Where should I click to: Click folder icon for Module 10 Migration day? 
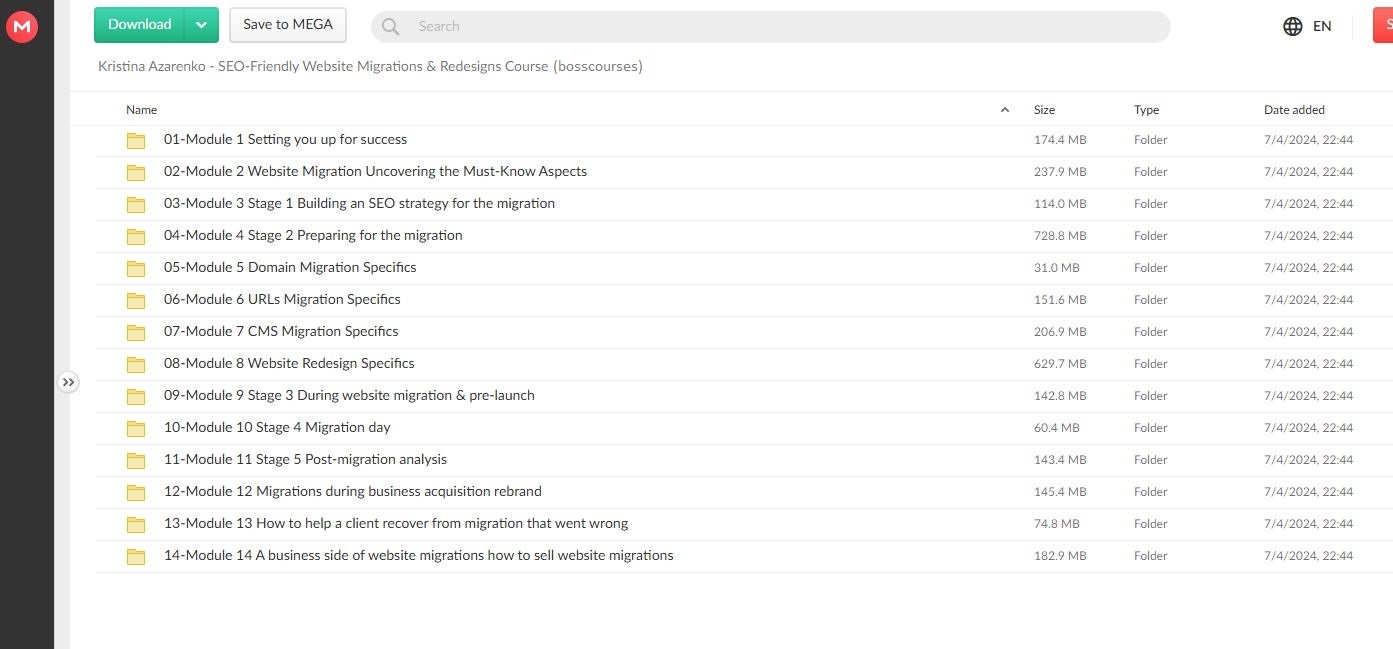click(x=136, y=428)
